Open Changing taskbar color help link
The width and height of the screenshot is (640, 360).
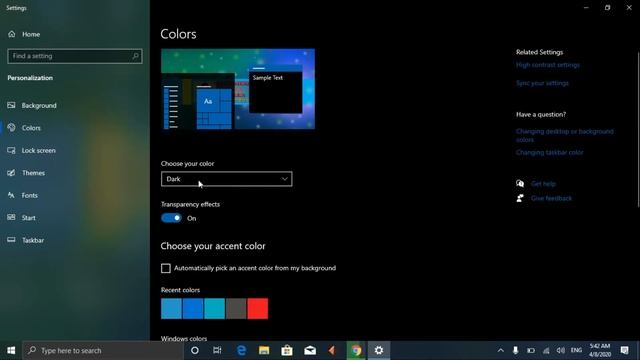(550, 152)
